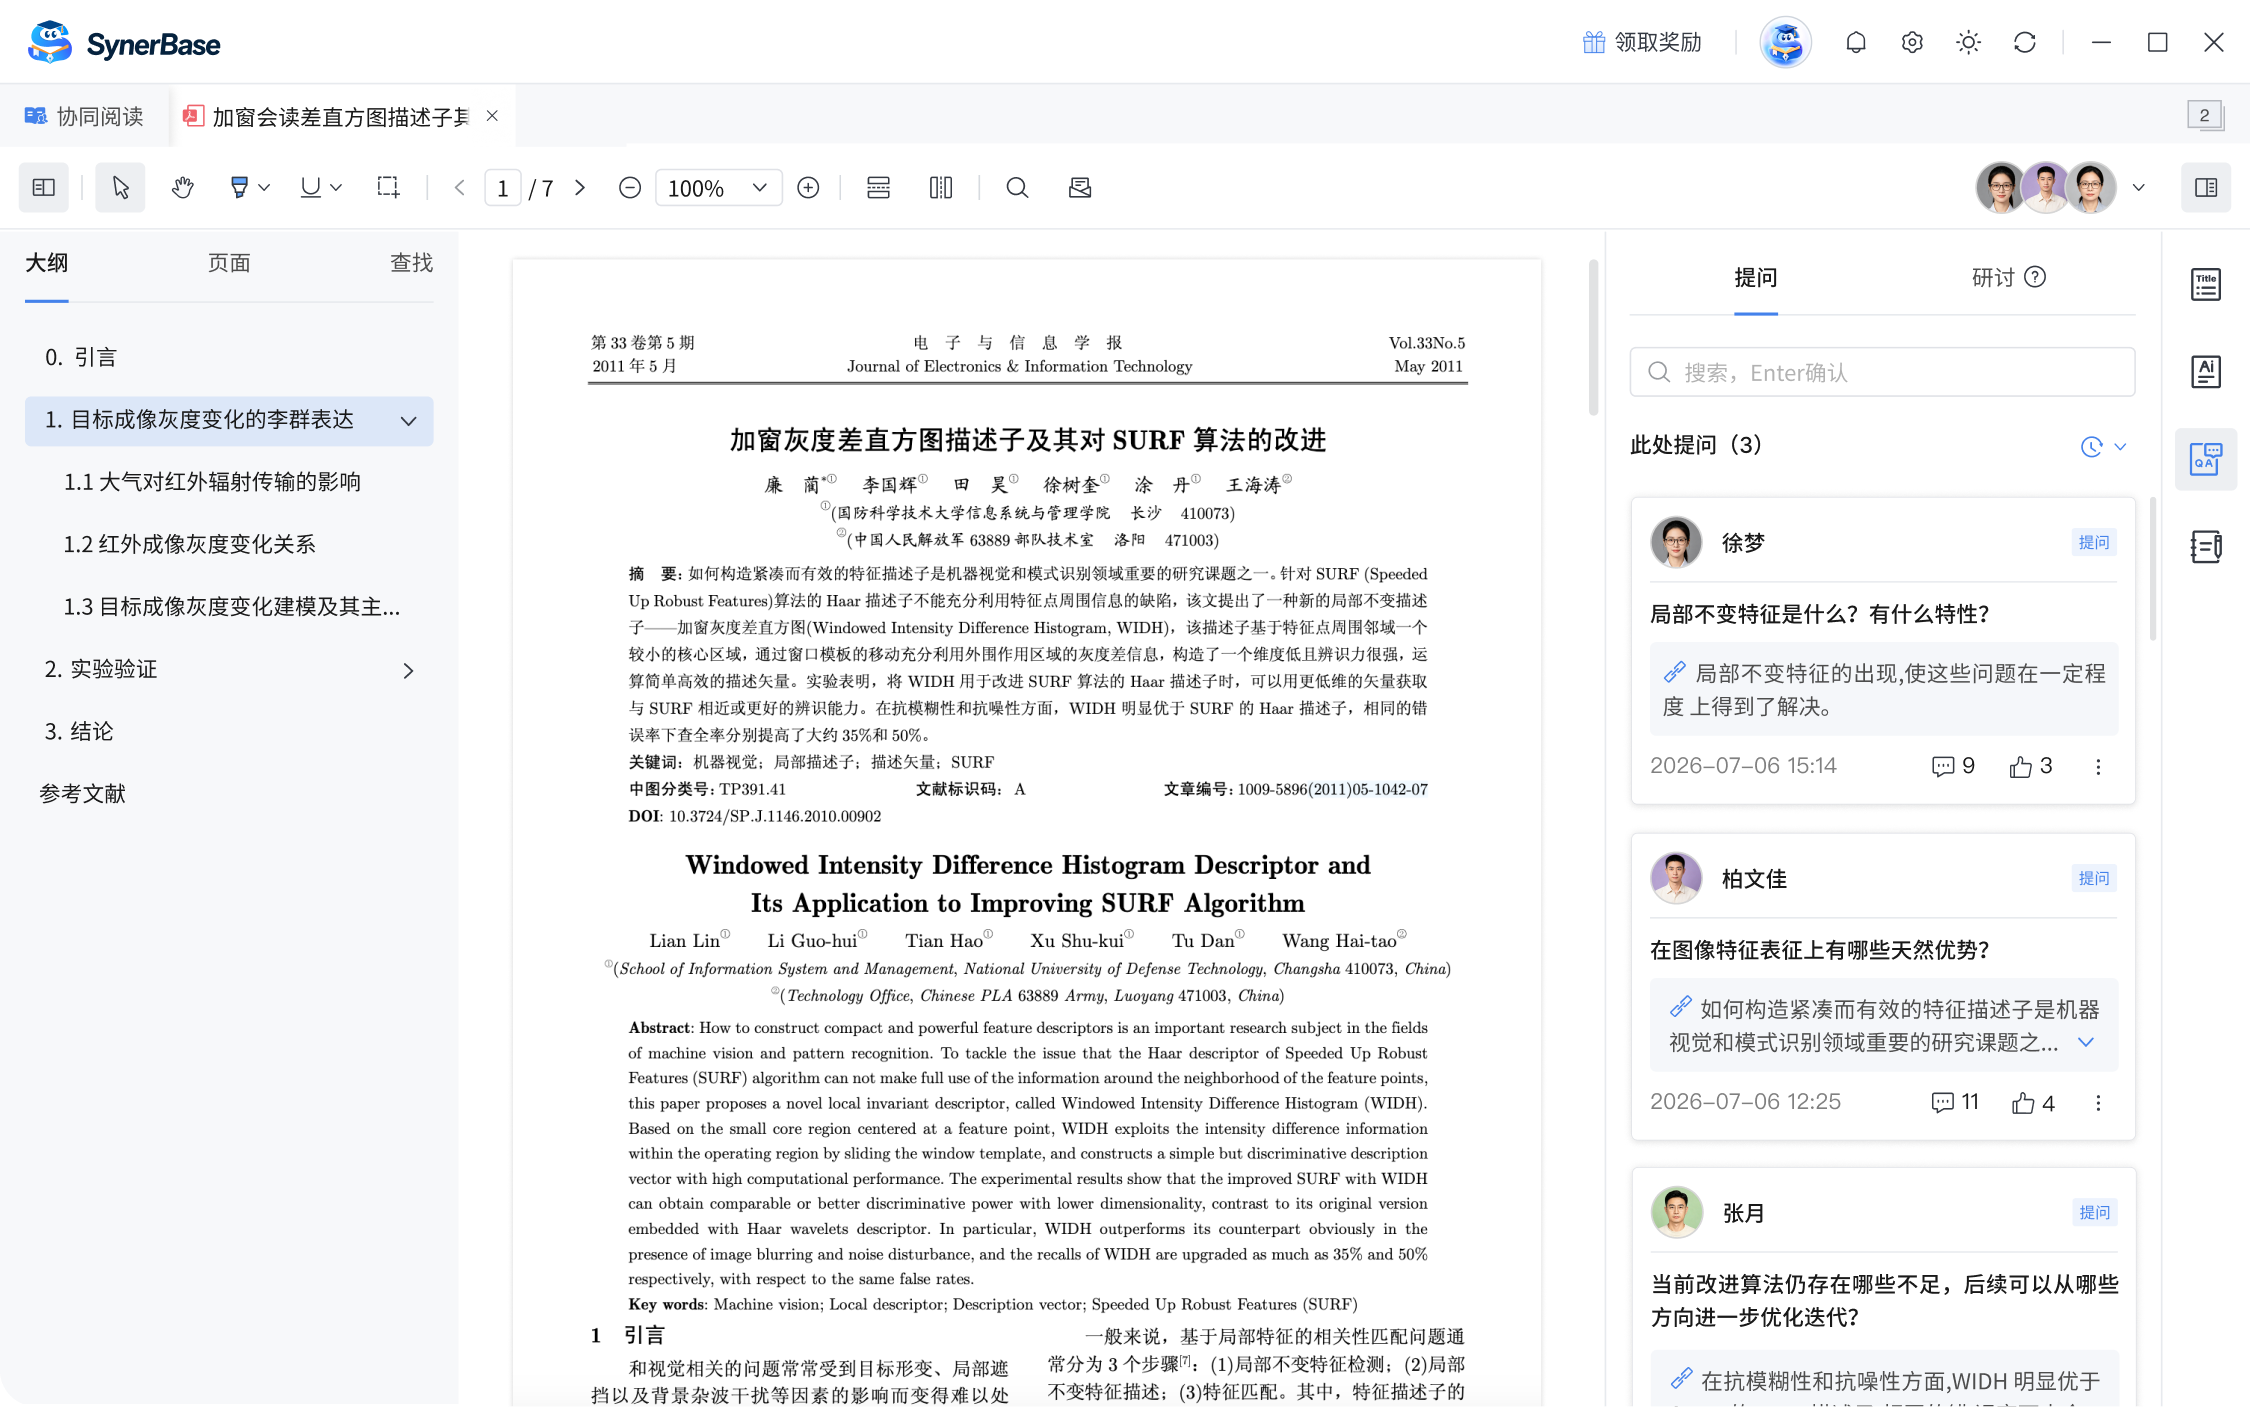Click the 搜索 question search field
The width and height of the screenshot is (2250, 1407).
click(x=1882, y=373)
